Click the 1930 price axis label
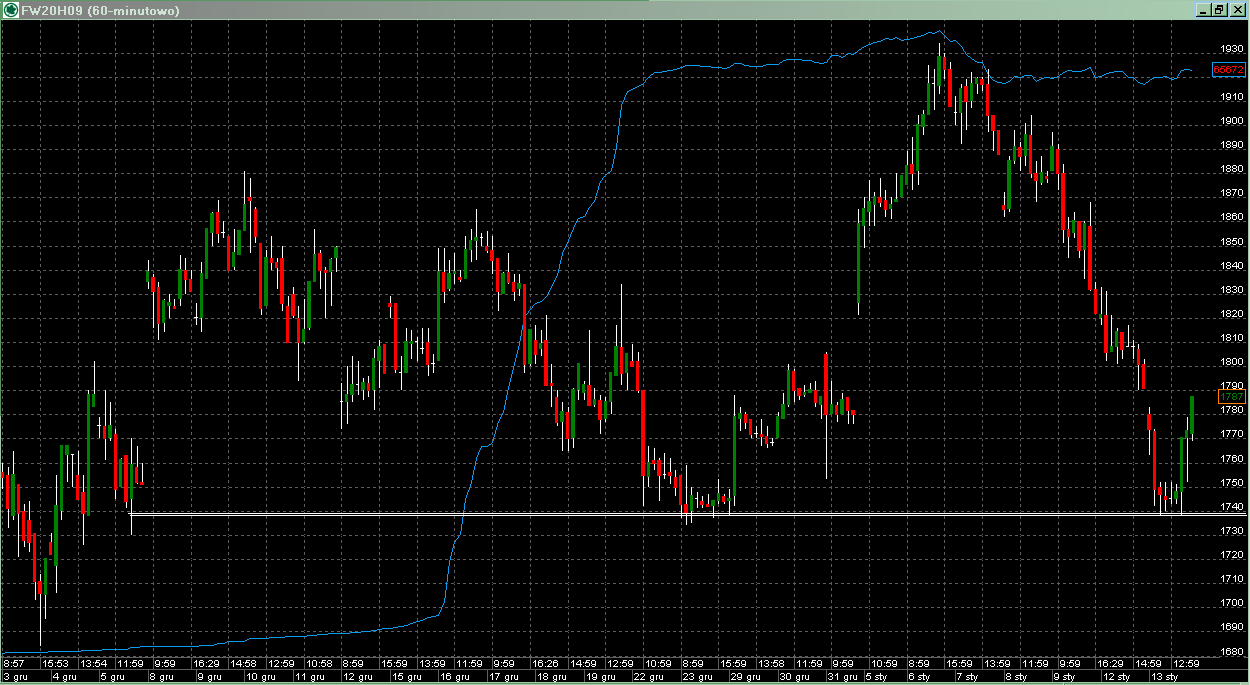The height and width of the screenshot is (685, 1250). (1232, 48)
